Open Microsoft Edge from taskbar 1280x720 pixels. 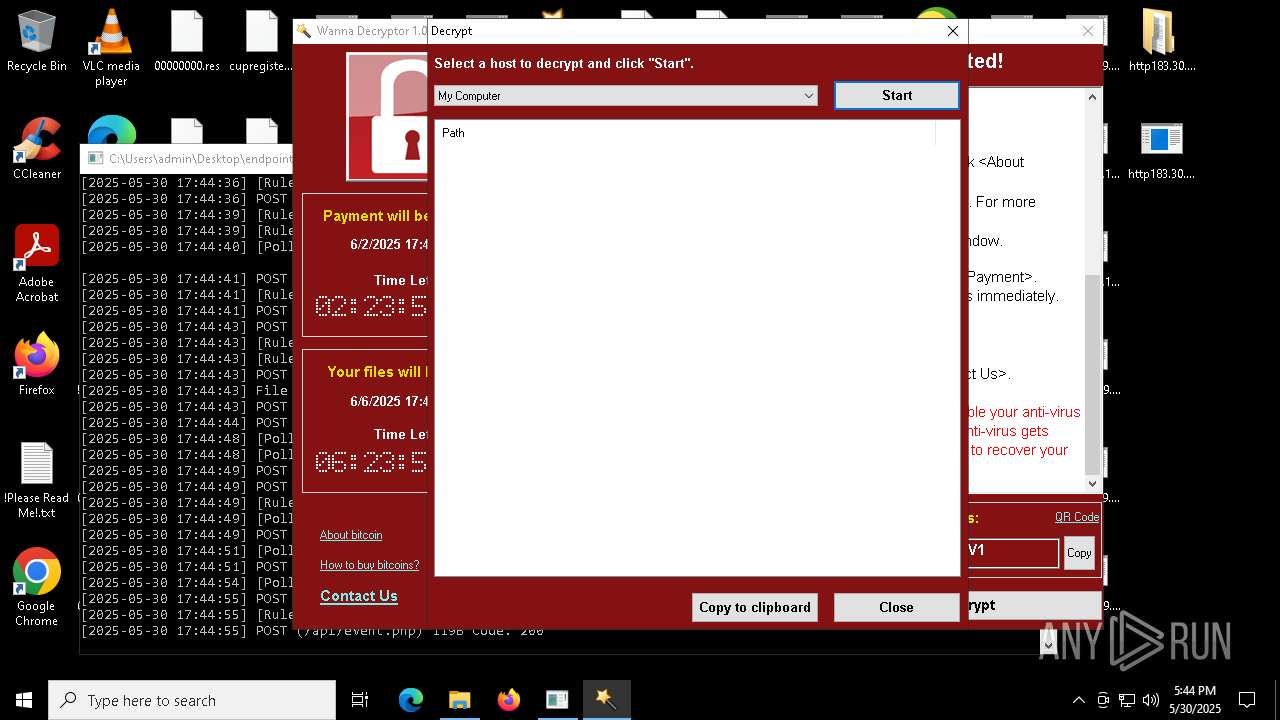pyautogui.click(x=411, y=700)
